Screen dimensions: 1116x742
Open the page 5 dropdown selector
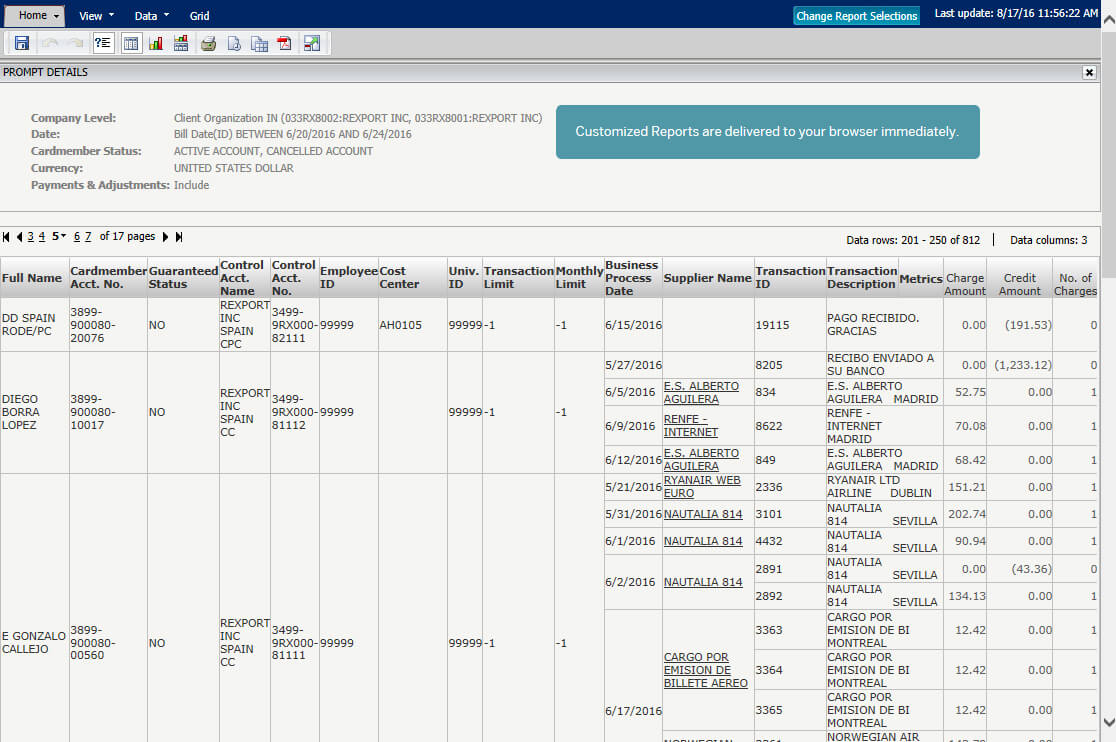[x=60, y=236]
